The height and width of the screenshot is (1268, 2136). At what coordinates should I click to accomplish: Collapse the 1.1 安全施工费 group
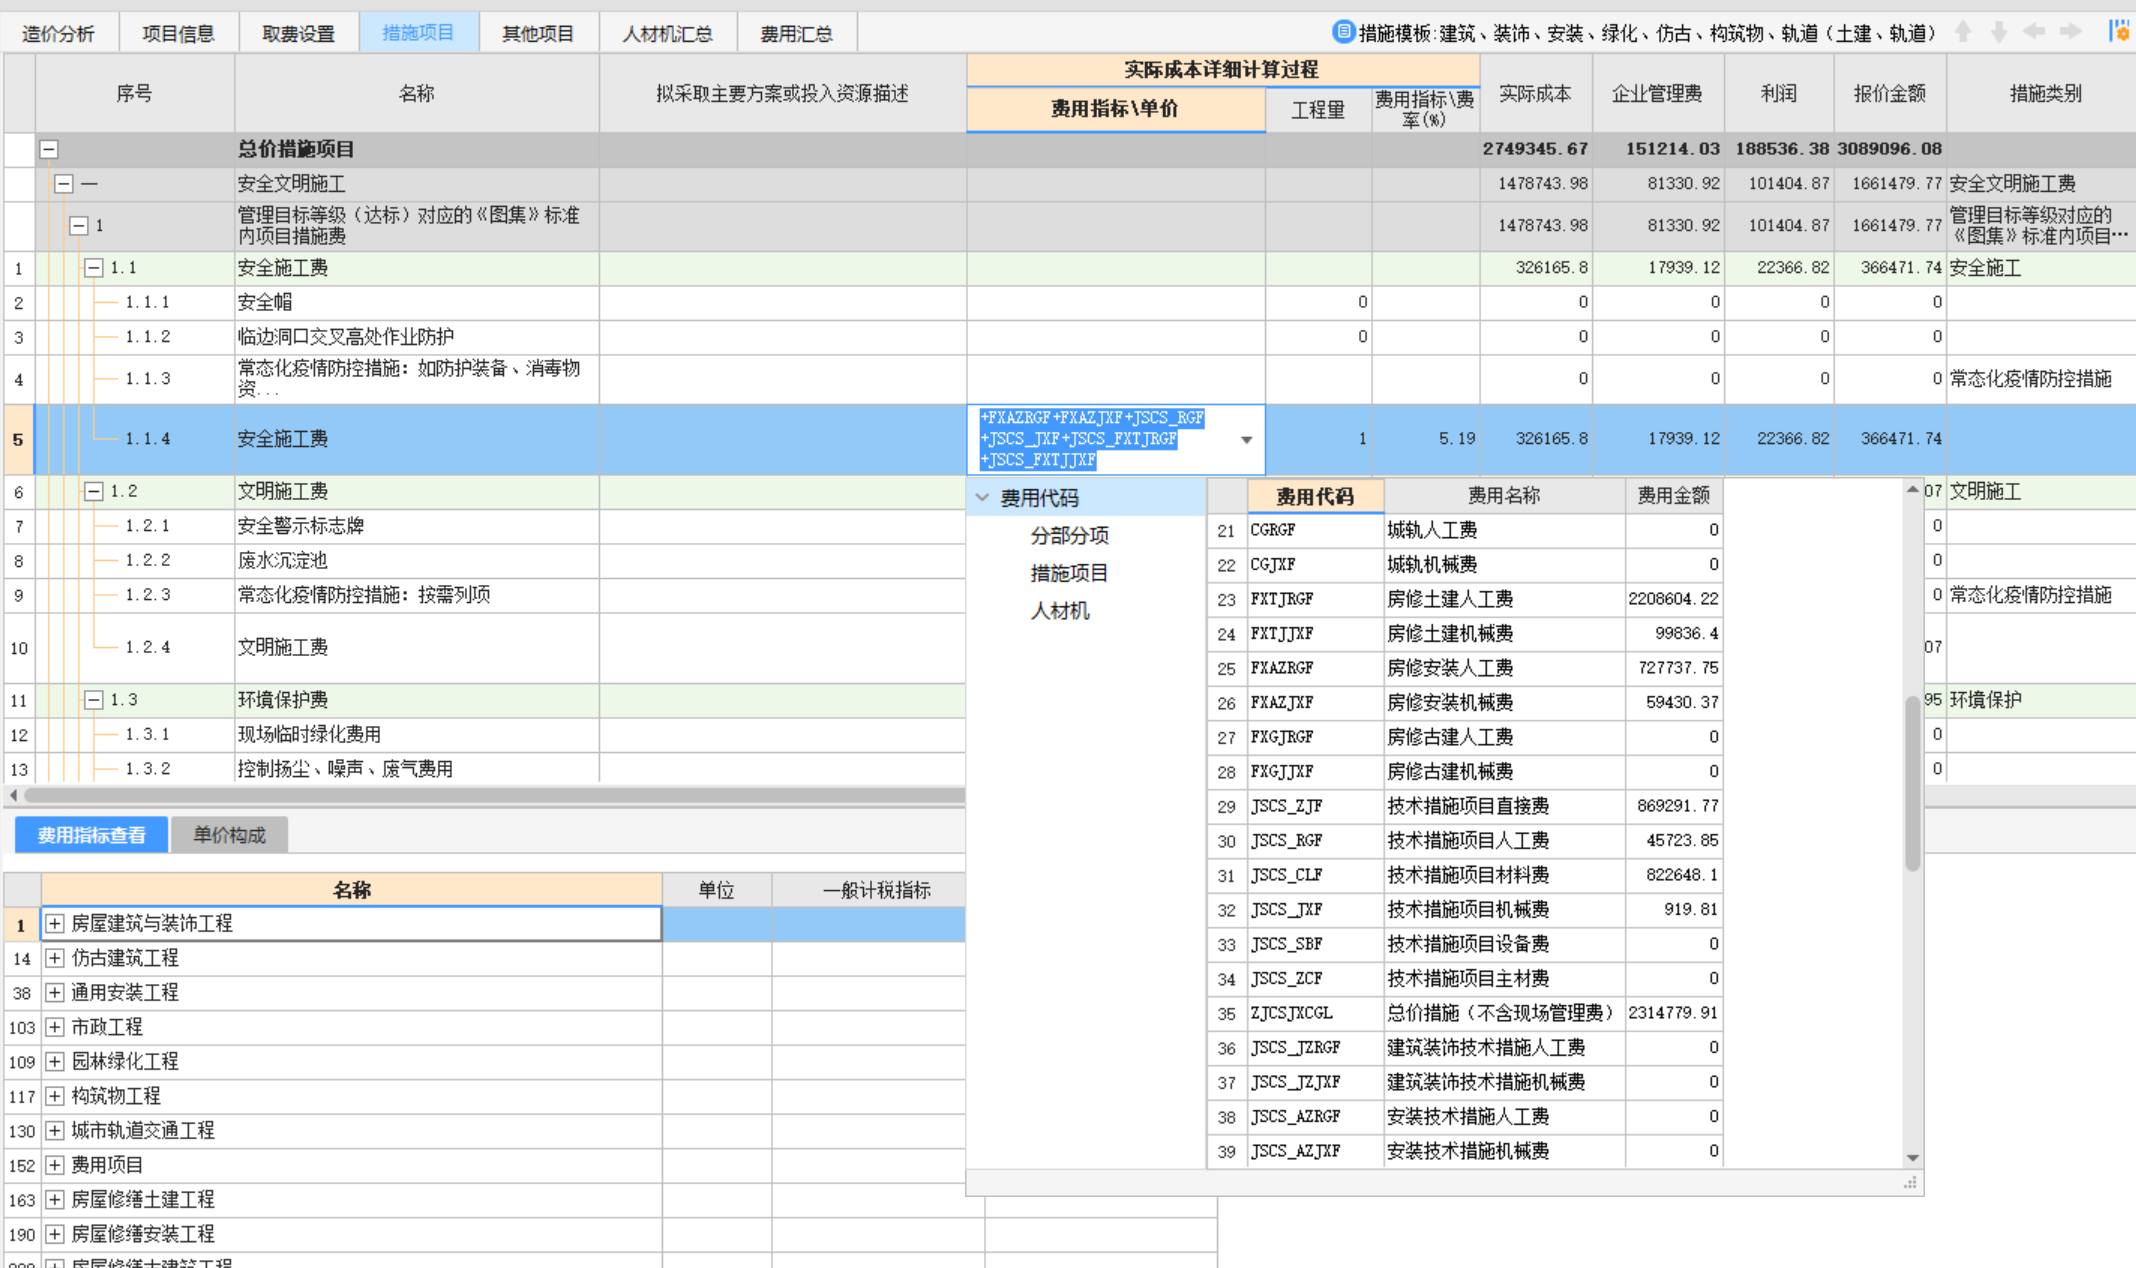tap(93, 268)
